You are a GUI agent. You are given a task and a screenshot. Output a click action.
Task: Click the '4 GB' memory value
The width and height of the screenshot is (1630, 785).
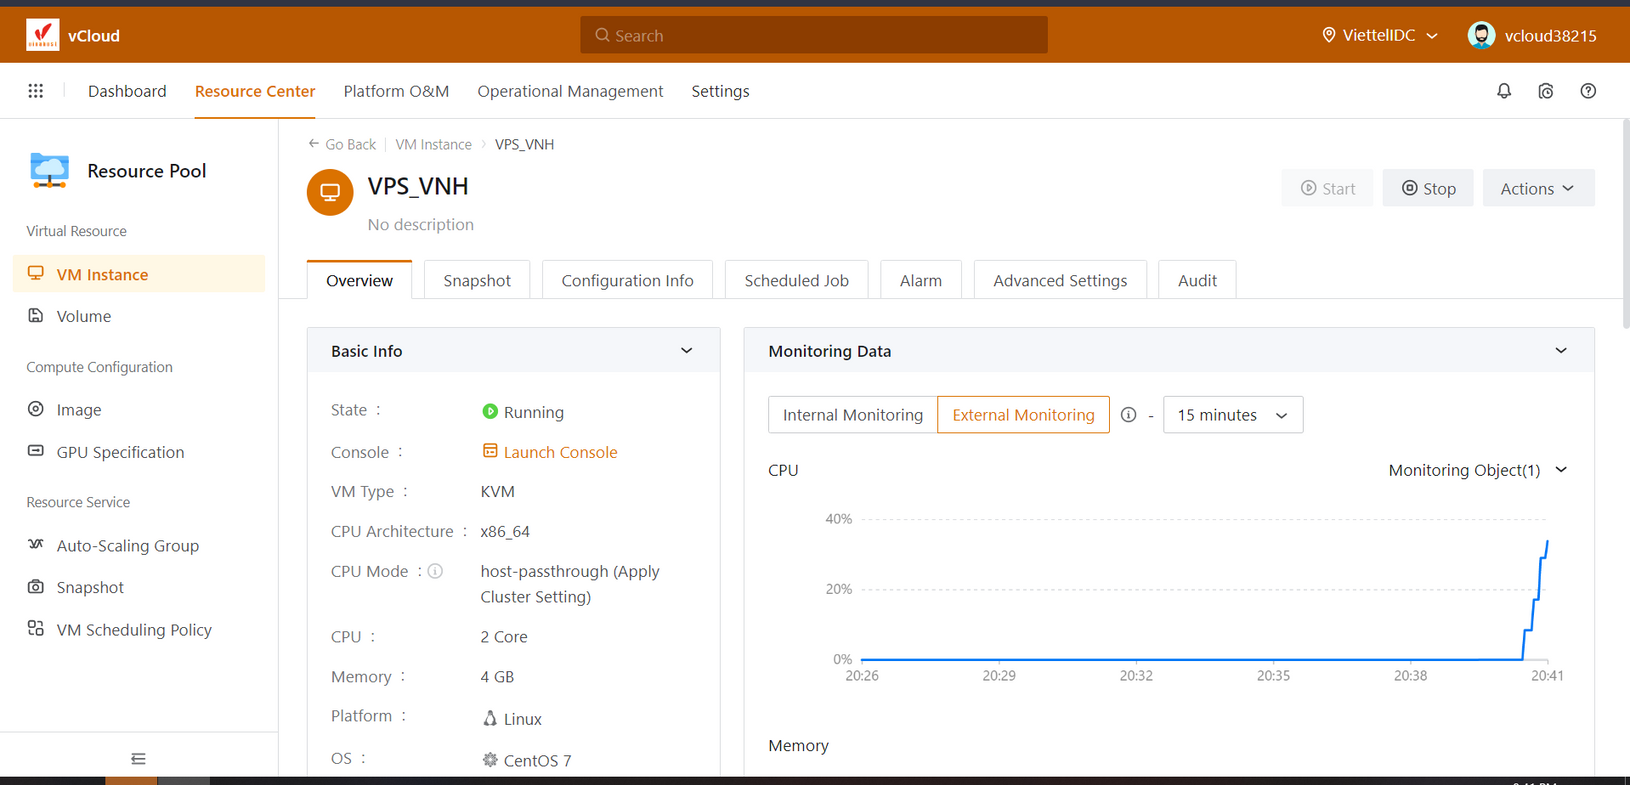(497, 676)
